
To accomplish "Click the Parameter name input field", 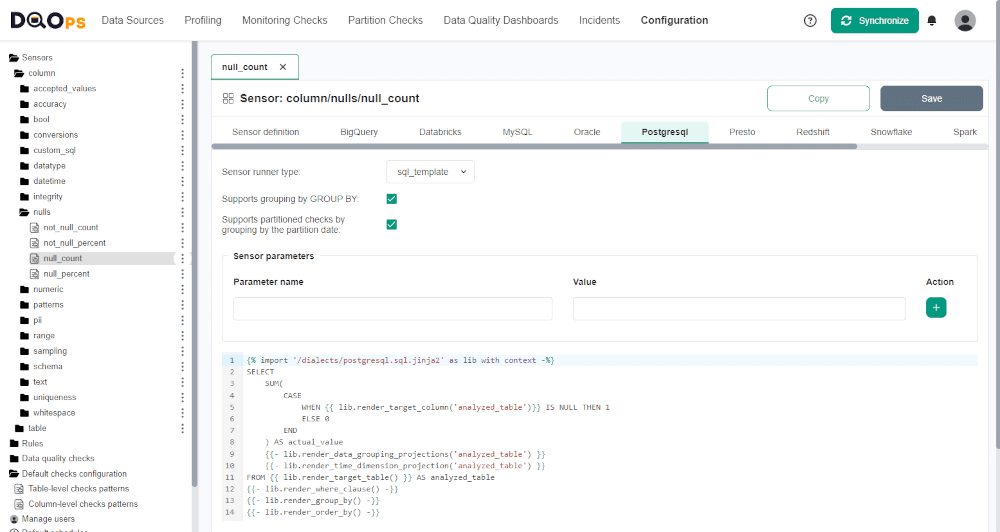I will [x=392, y=308].
